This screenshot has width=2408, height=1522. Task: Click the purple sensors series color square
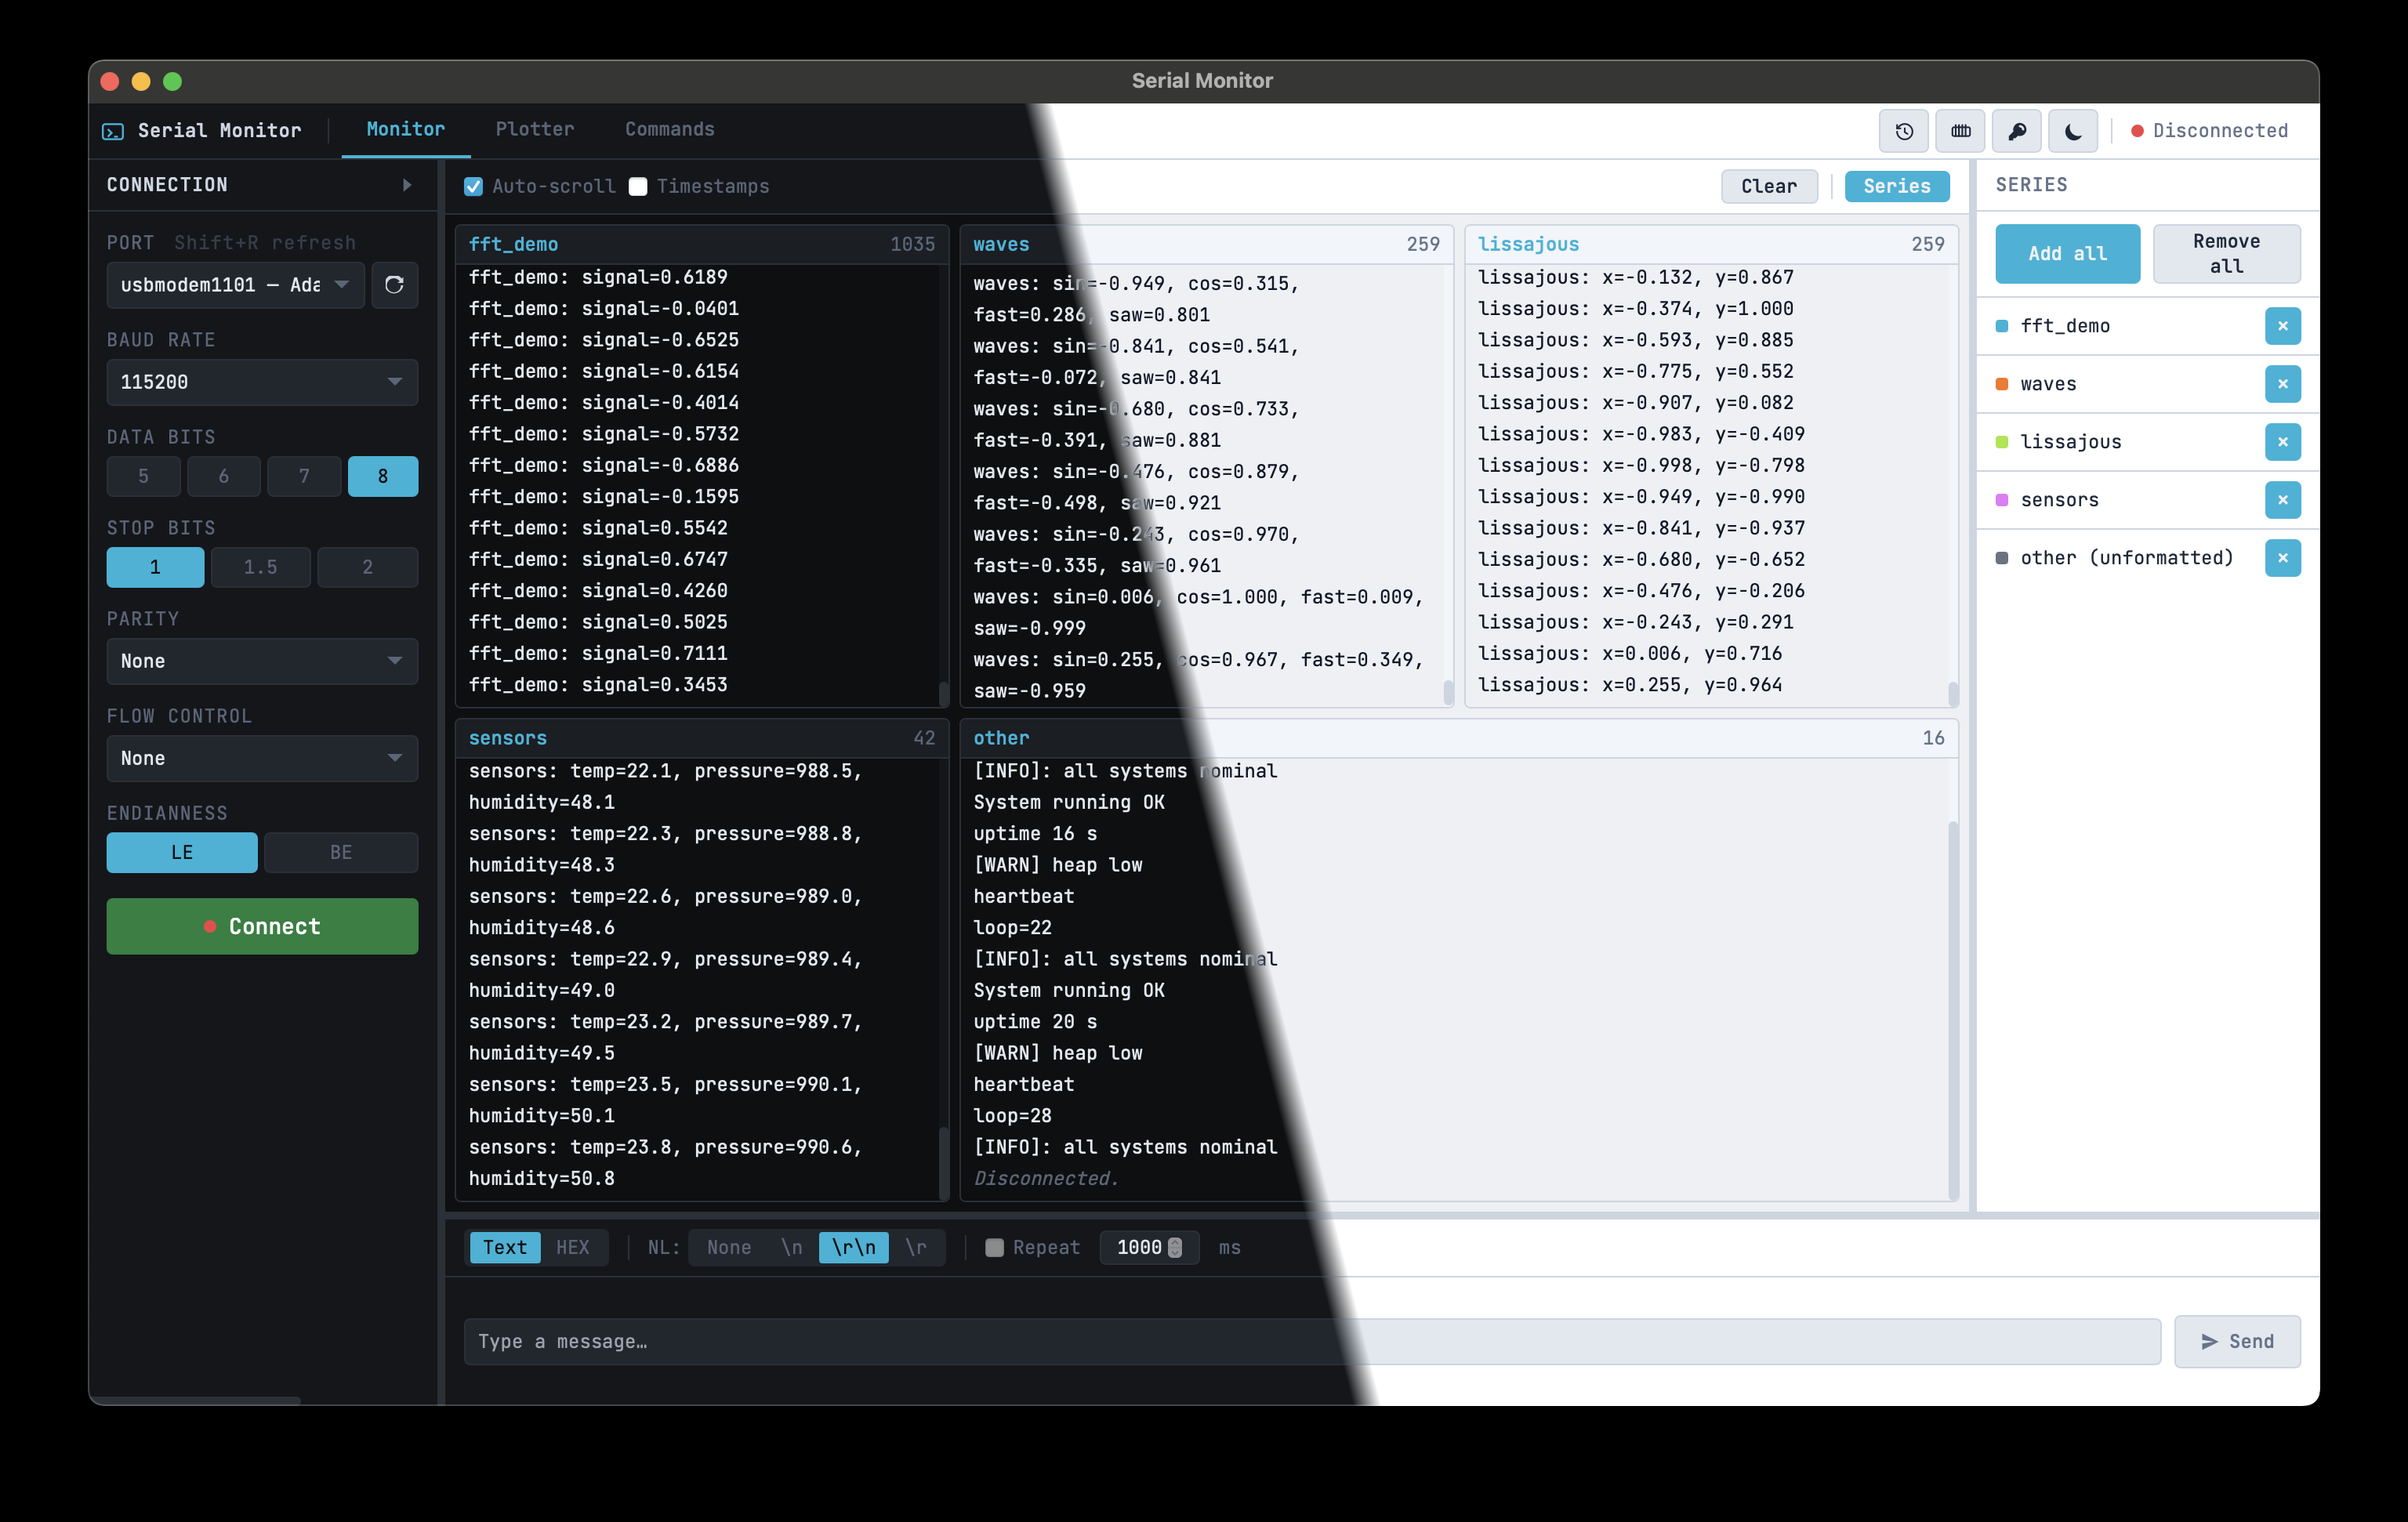[2002, 500]
